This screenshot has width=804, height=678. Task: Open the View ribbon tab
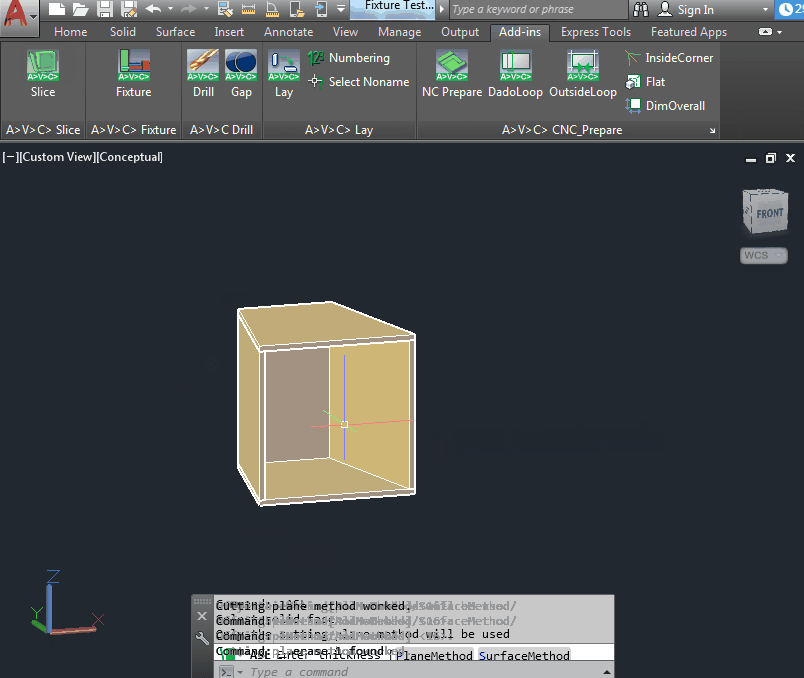pos(345,32)
